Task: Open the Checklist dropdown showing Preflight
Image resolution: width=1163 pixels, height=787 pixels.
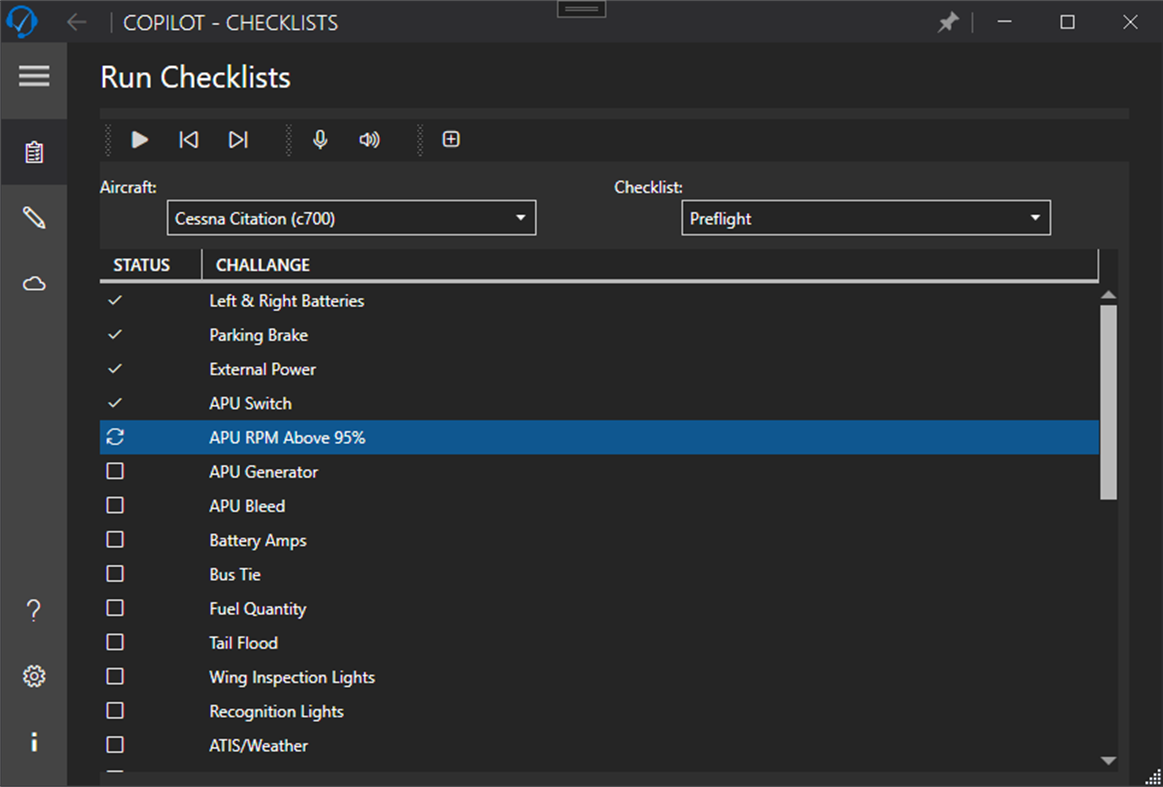Action: point(866,217)
